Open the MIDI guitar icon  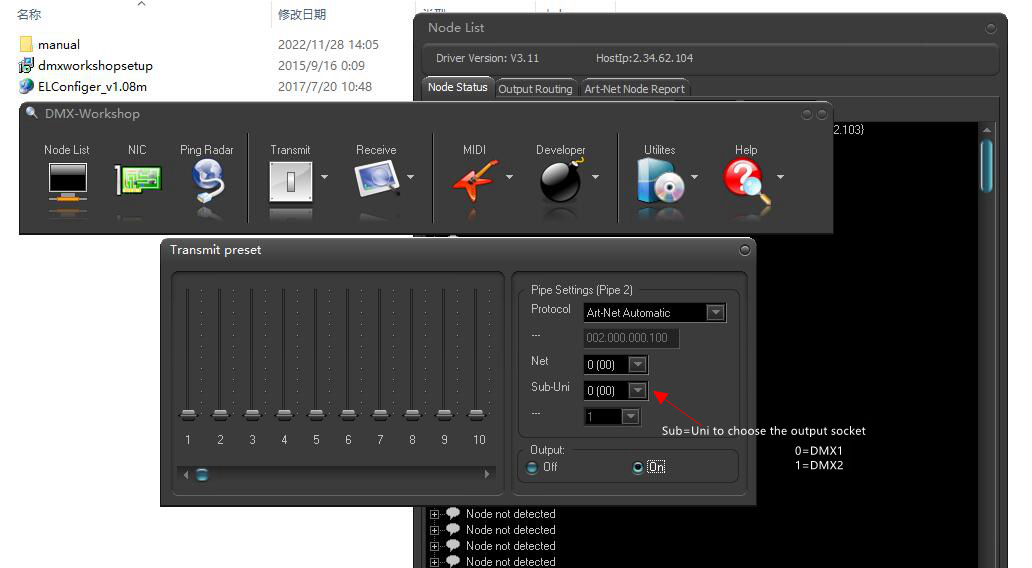(475, 180)
